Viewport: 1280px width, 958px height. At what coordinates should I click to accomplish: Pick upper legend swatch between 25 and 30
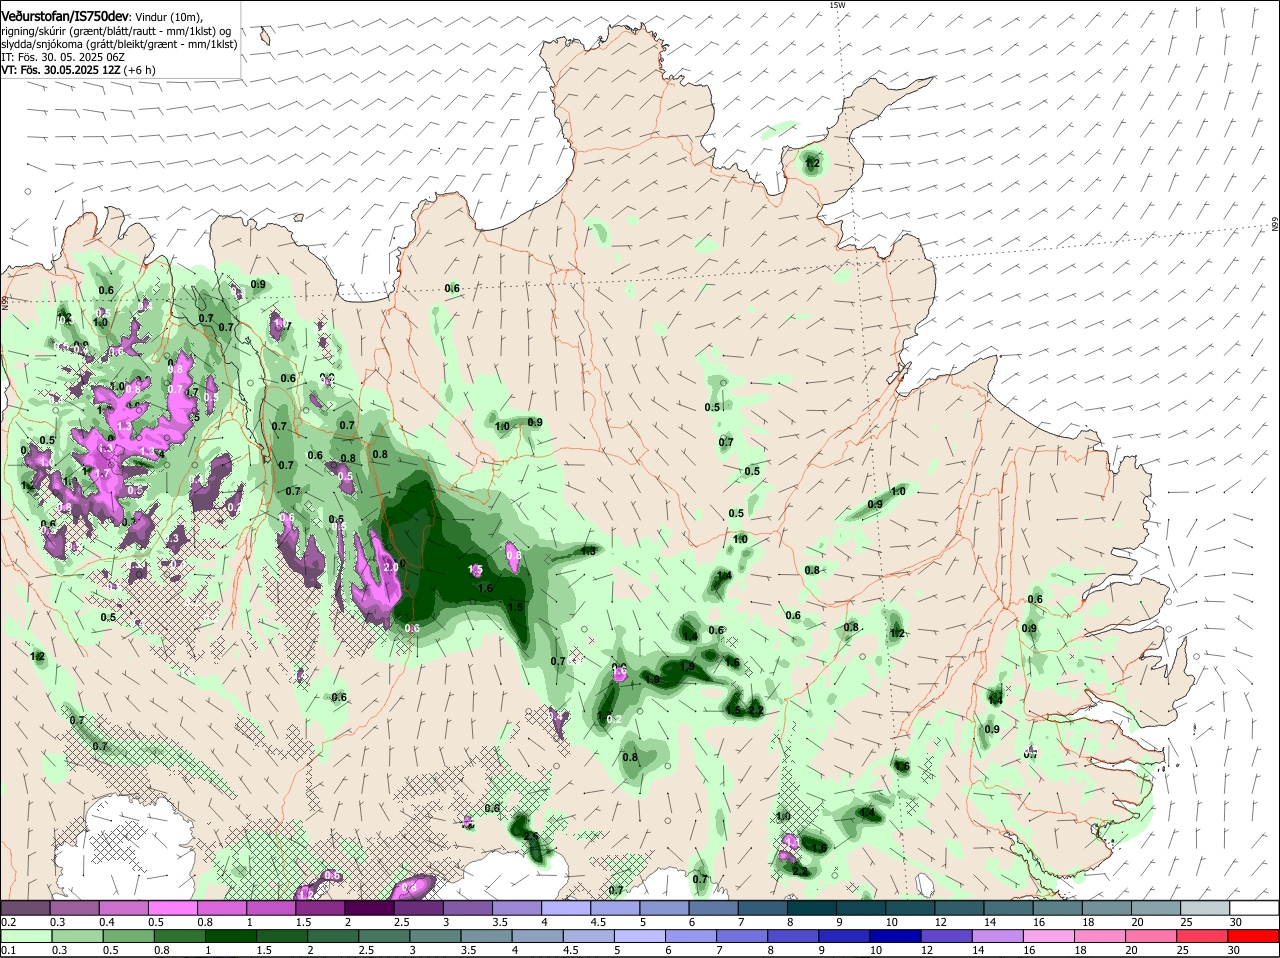[1205, 908]
